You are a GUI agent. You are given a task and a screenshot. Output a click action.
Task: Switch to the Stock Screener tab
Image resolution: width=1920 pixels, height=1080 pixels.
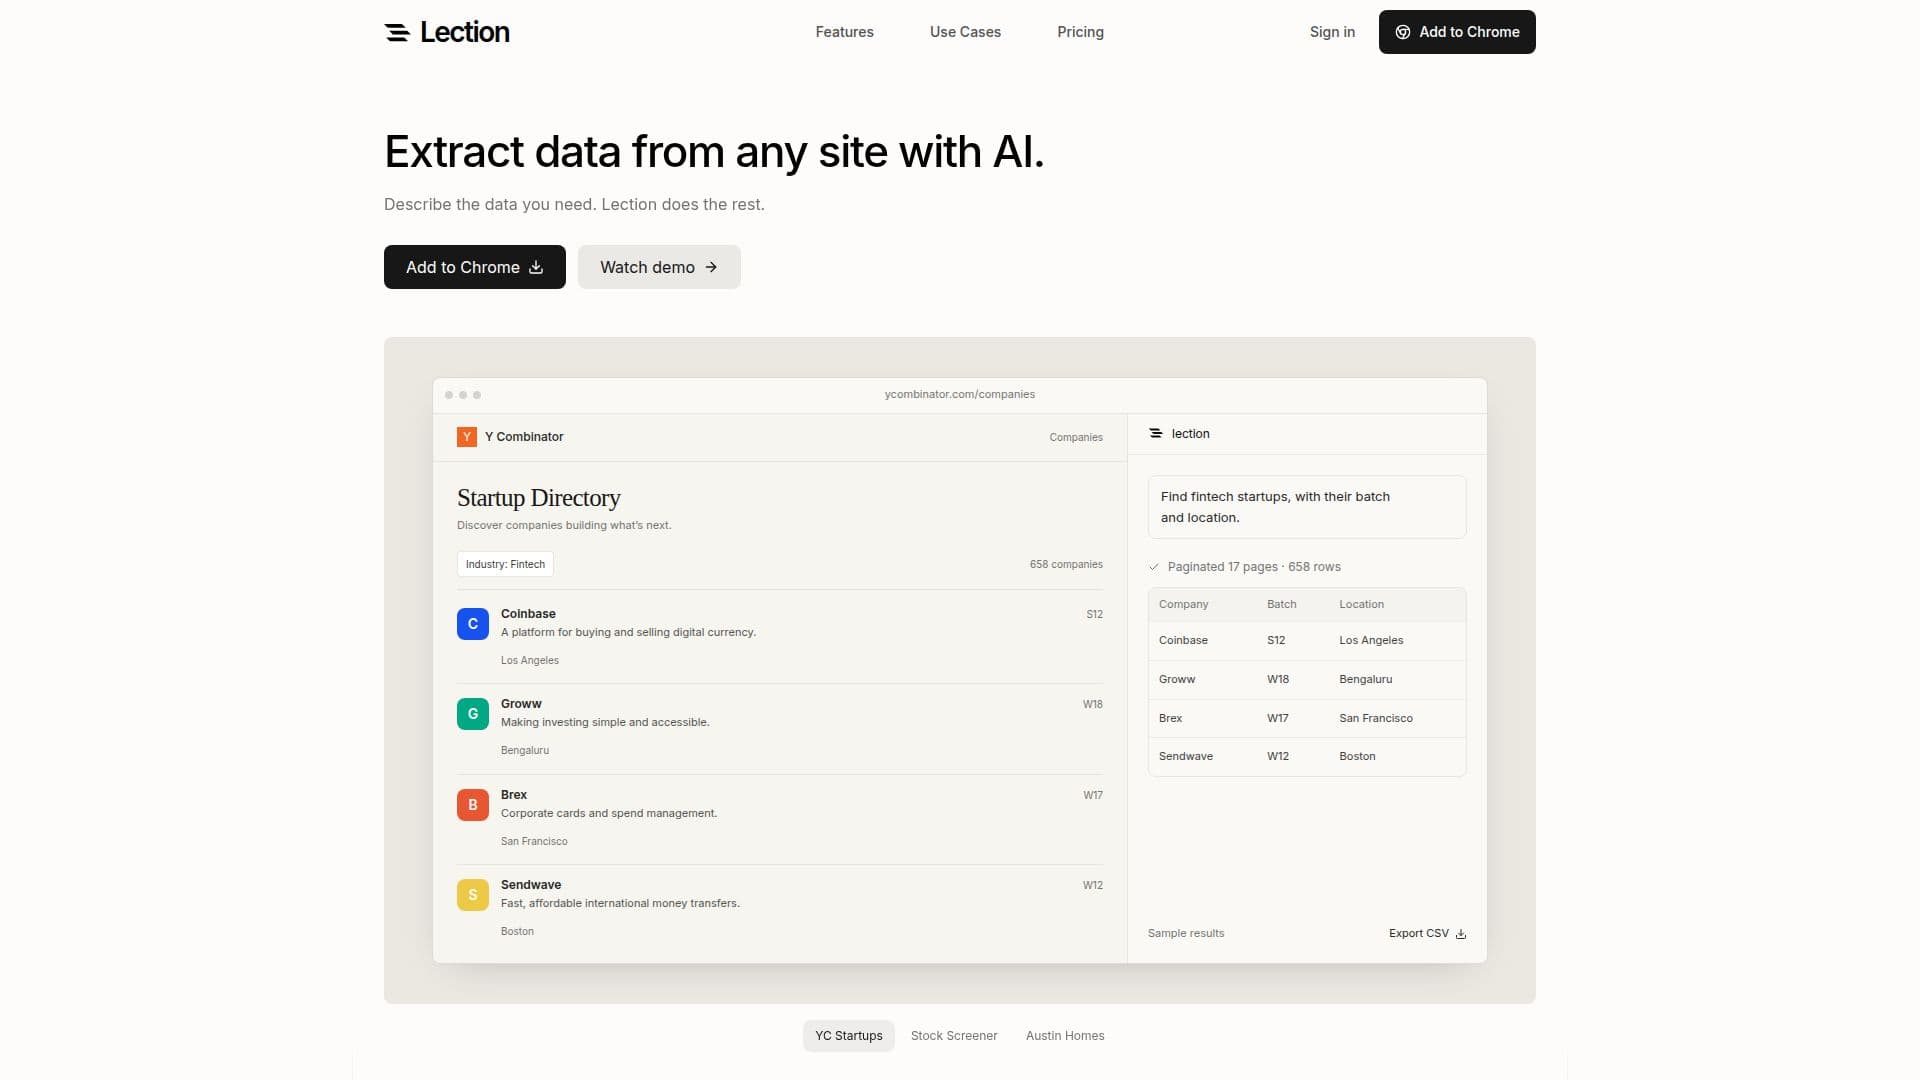point(954,1036)
